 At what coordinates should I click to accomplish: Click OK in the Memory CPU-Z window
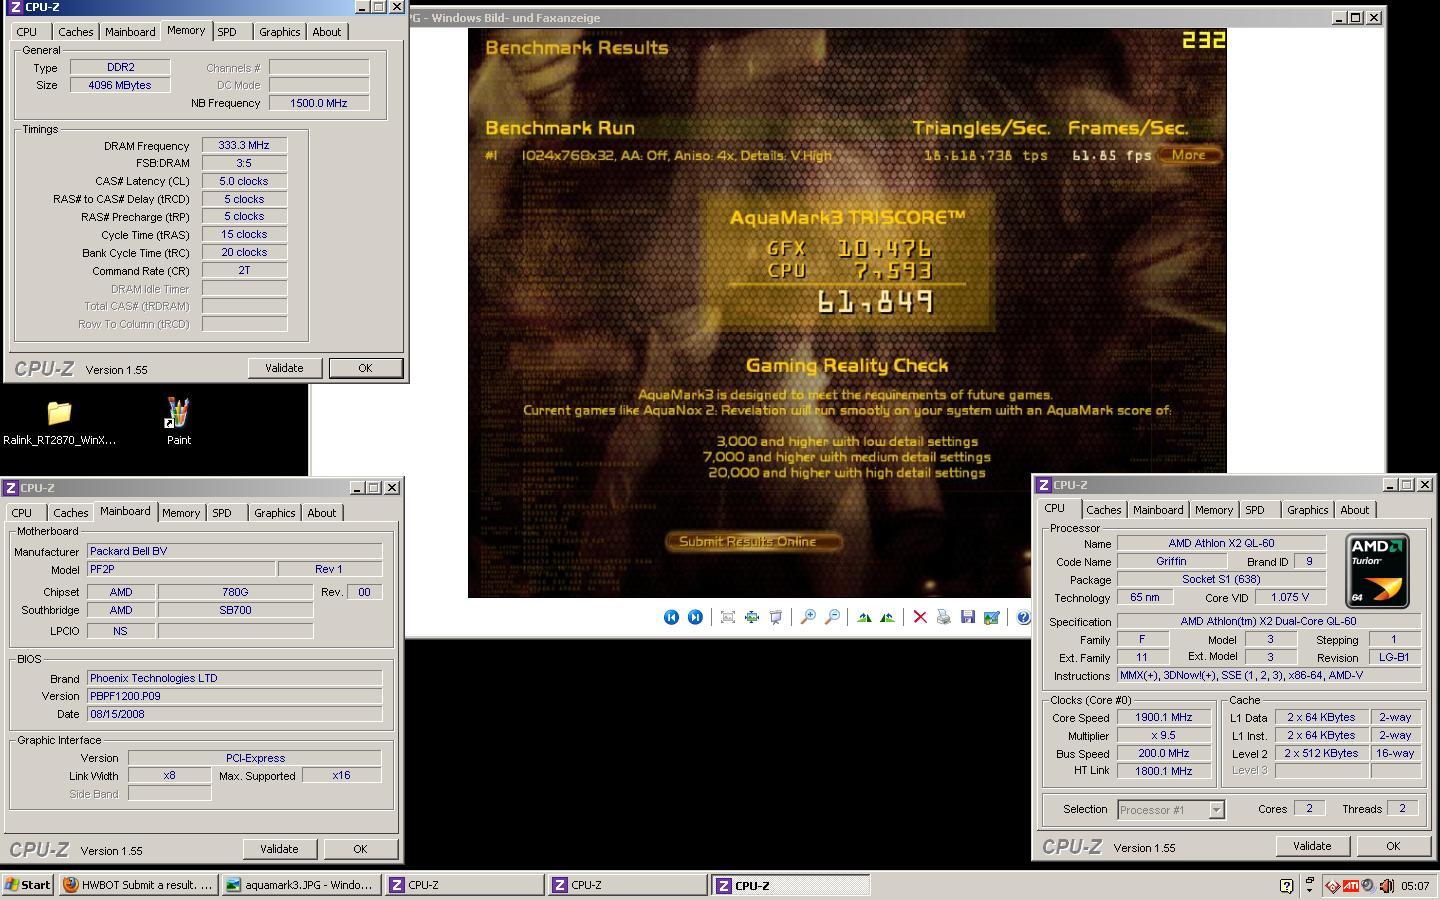[x=365, y=368]
